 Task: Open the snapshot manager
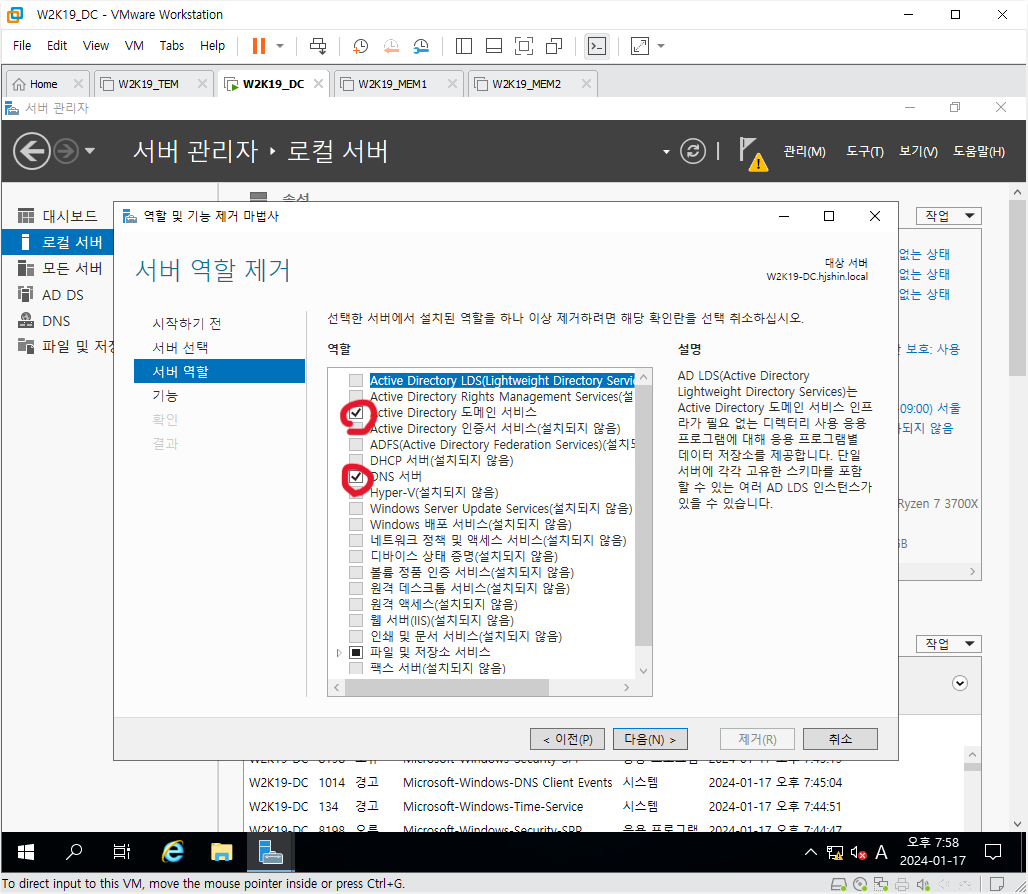click(421, 46)
